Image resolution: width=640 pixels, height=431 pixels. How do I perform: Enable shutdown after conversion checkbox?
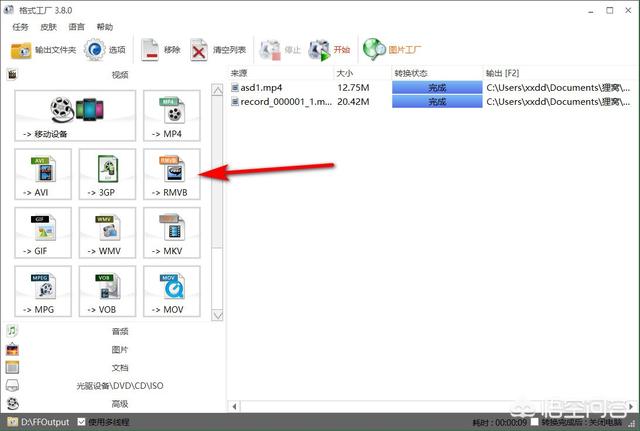click(x=535, y=422)
